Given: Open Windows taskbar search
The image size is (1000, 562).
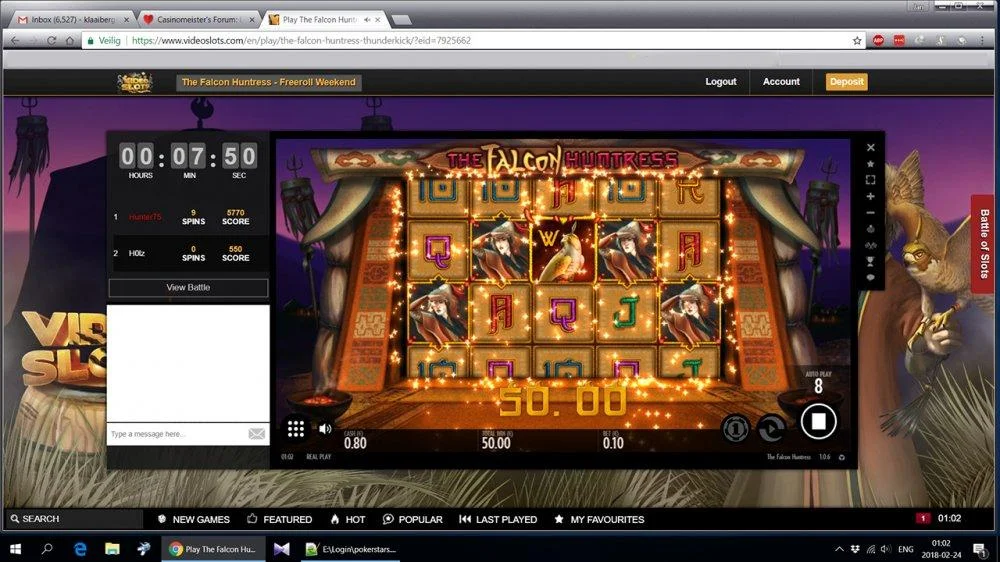Looking at the screenshot, I should pos(47,549).
